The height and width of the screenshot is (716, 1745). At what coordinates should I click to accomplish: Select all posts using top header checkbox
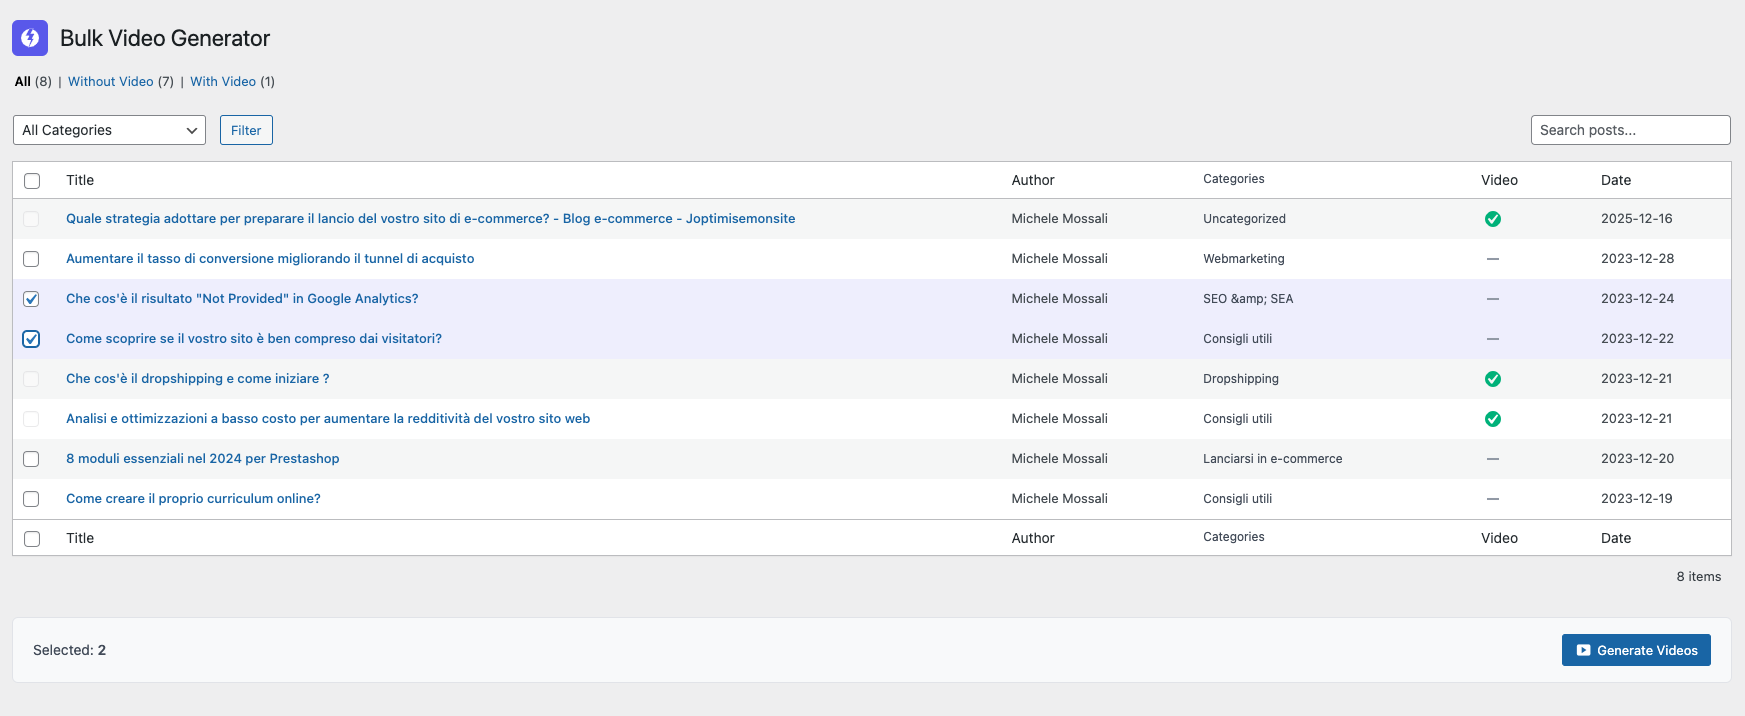(x=32, y=181)
